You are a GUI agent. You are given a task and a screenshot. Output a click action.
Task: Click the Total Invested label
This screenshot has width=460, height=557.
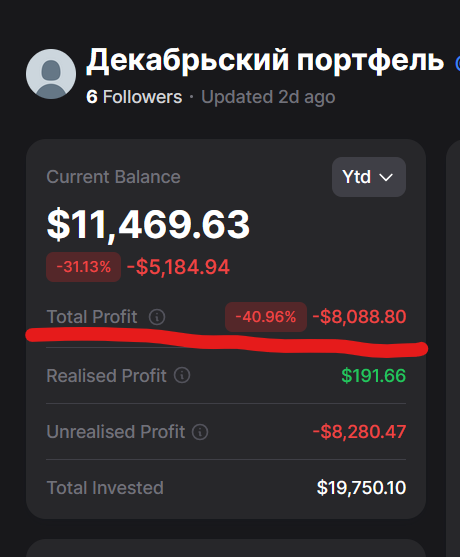pos(105,488)
